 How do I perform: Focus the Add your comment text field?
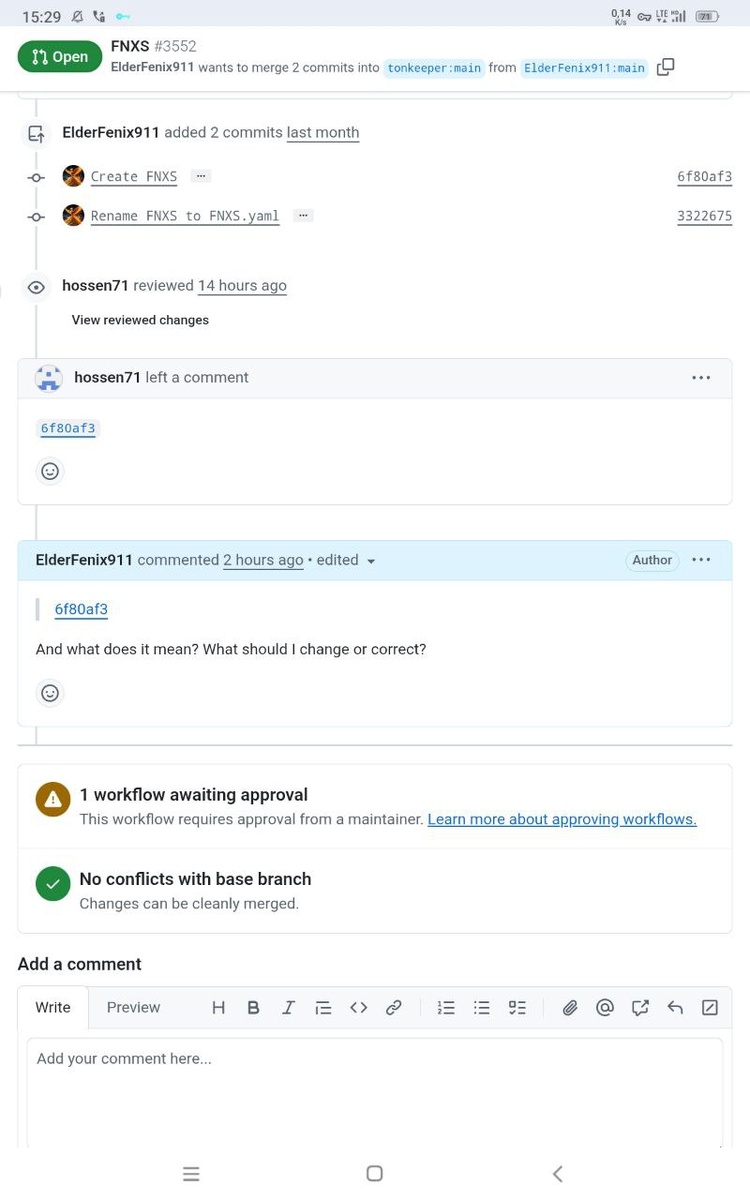tap(375, 1090)
